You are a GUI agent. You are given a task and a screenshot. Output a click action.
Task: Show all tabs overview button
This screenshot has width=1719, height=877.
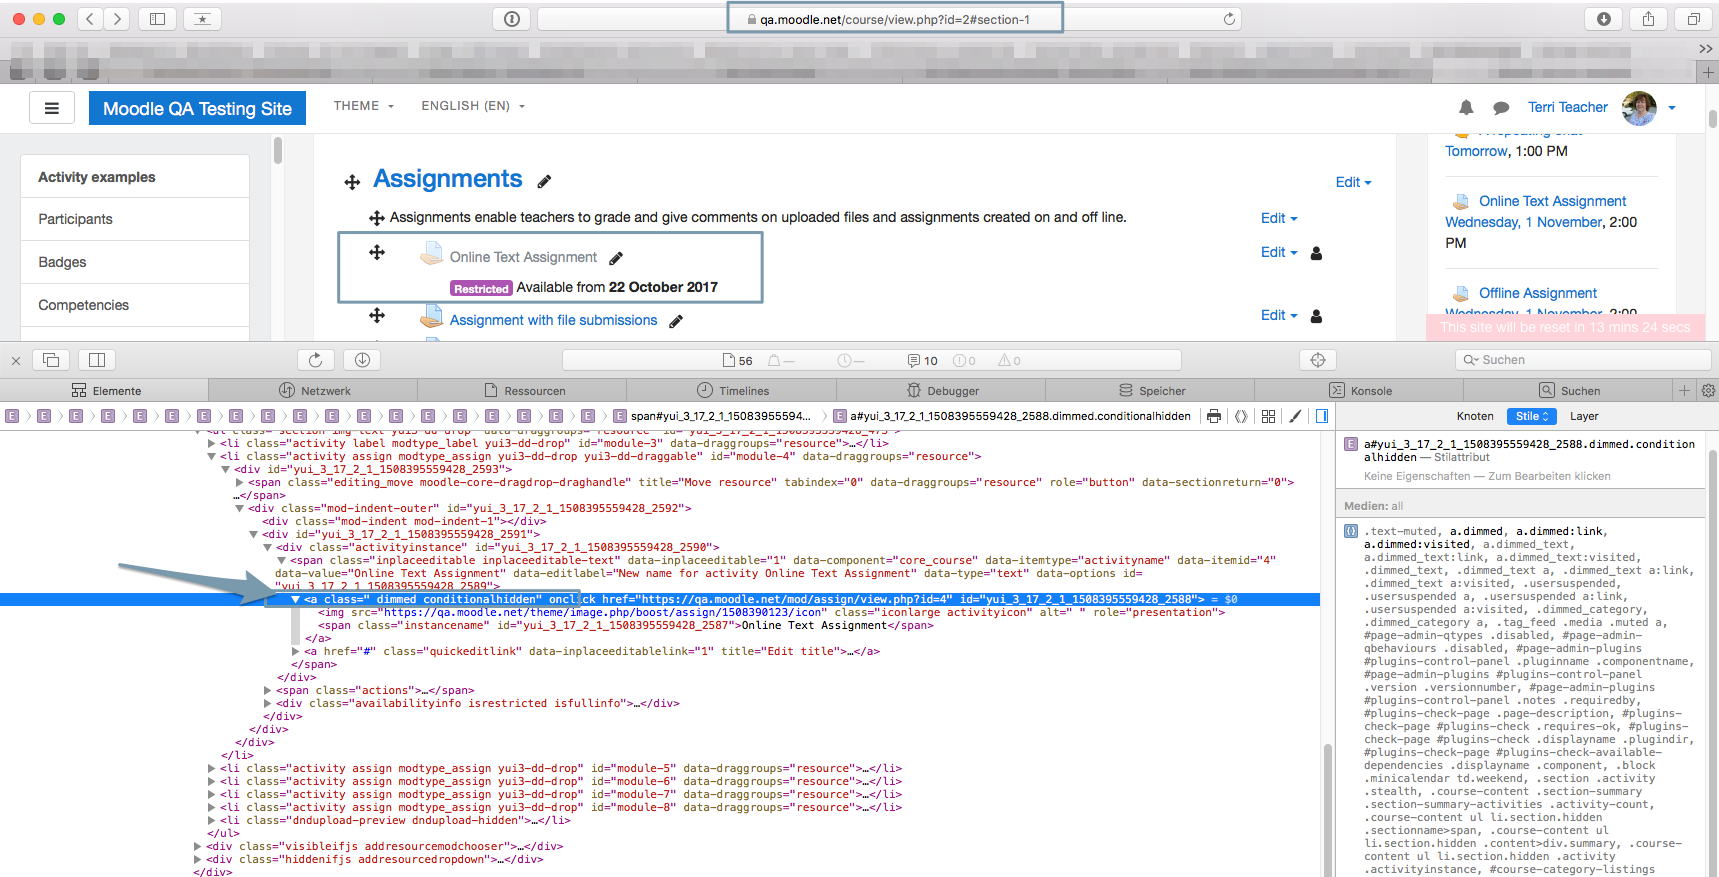click(1693, 19)
